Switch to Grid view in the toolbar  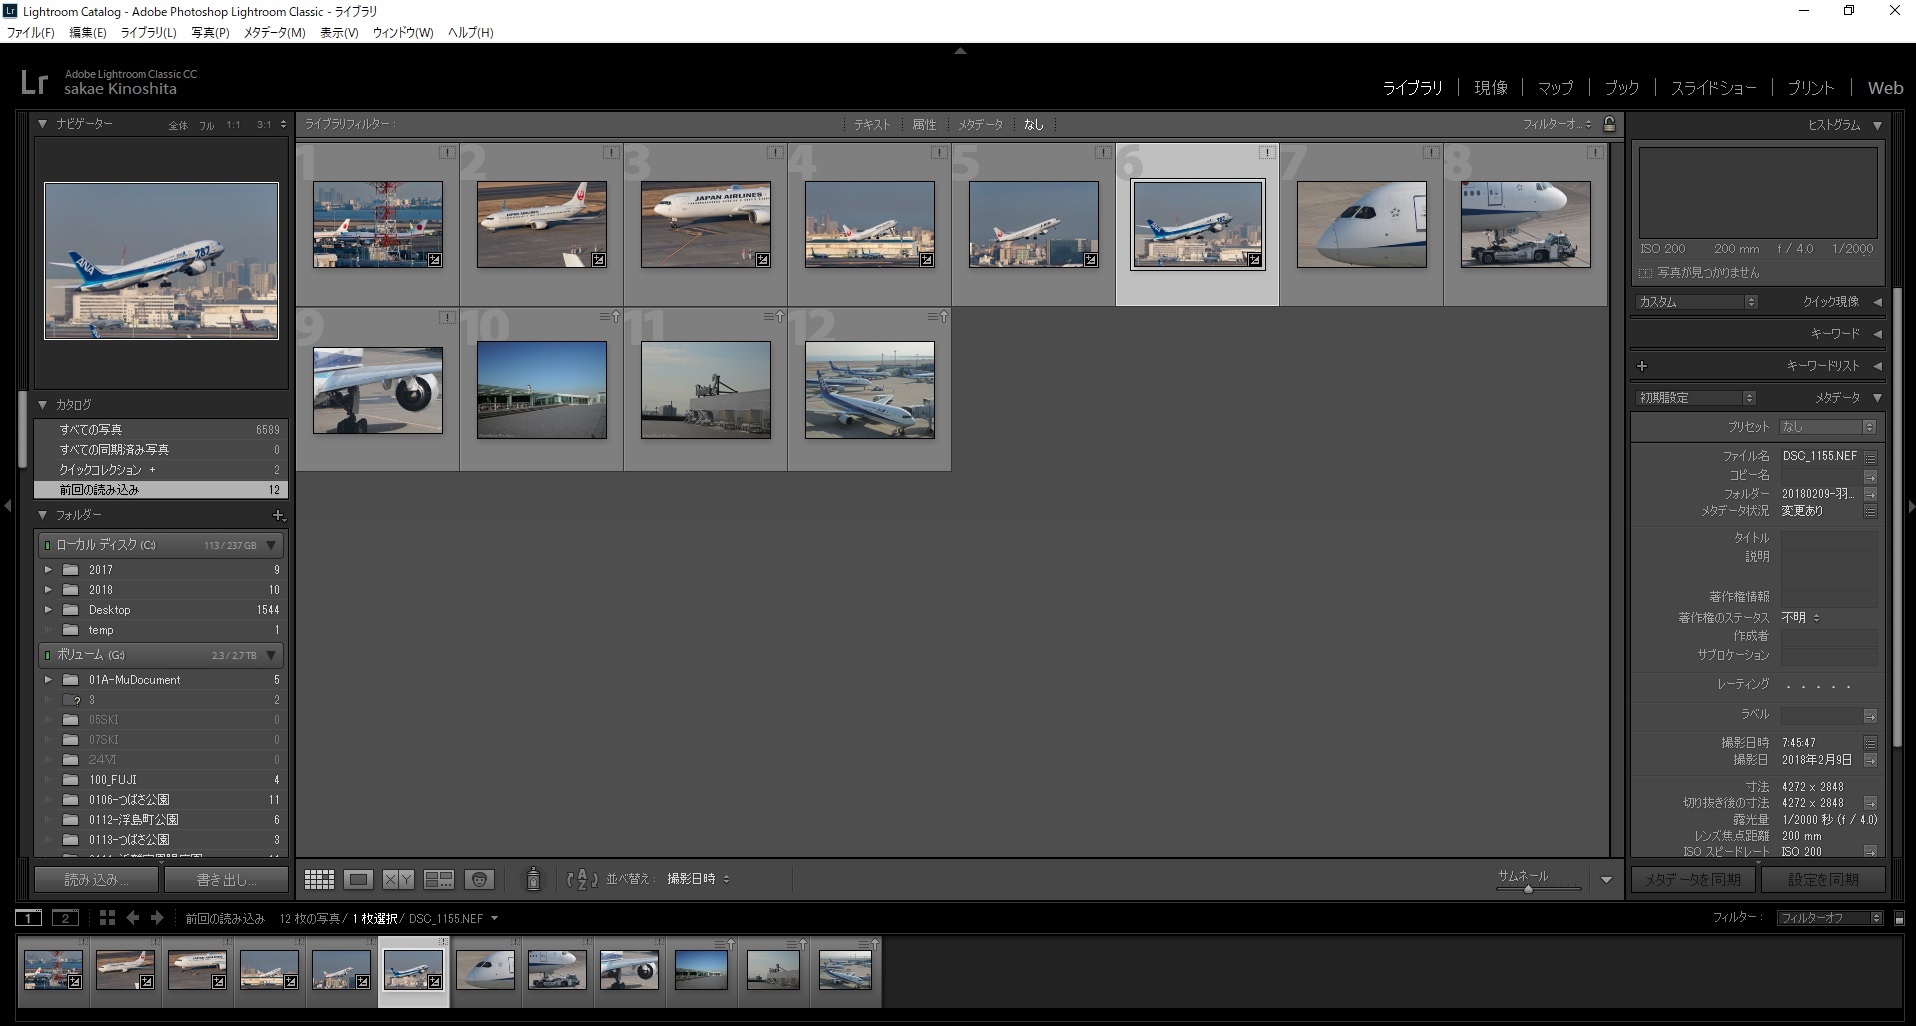[x=319, y=879]
